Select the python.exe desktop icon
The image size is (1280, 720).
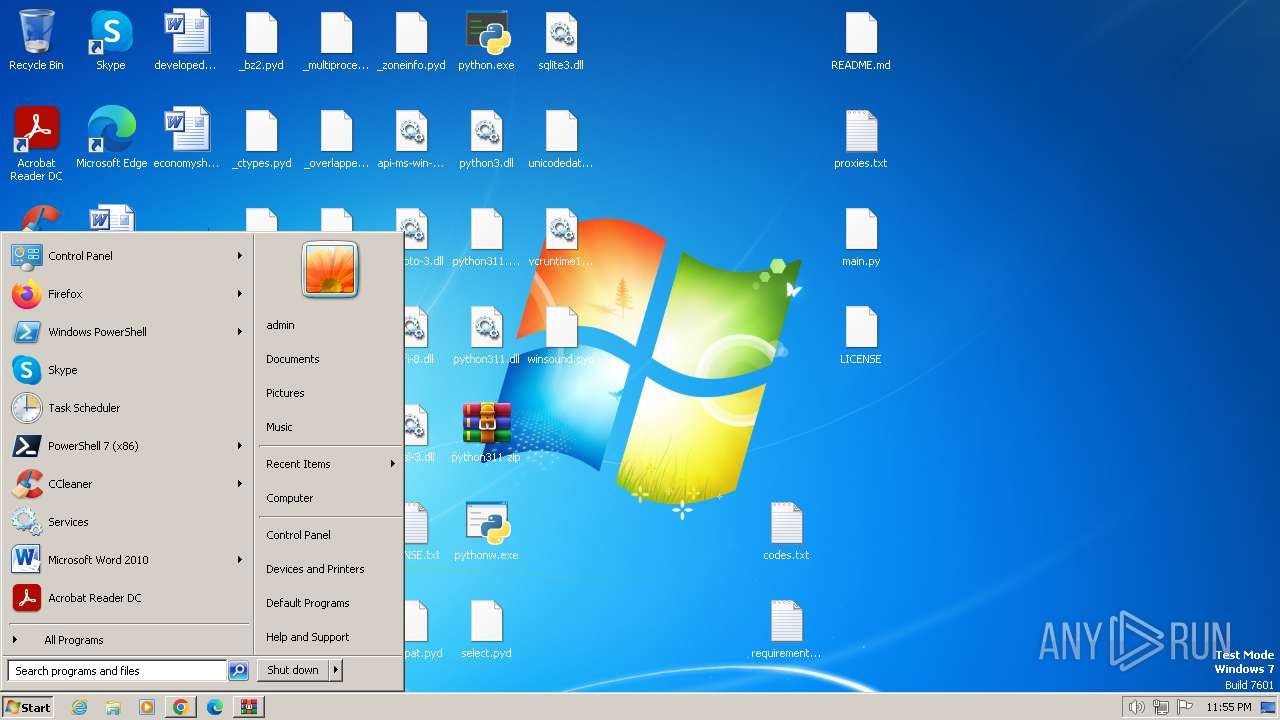click(486, 41)
